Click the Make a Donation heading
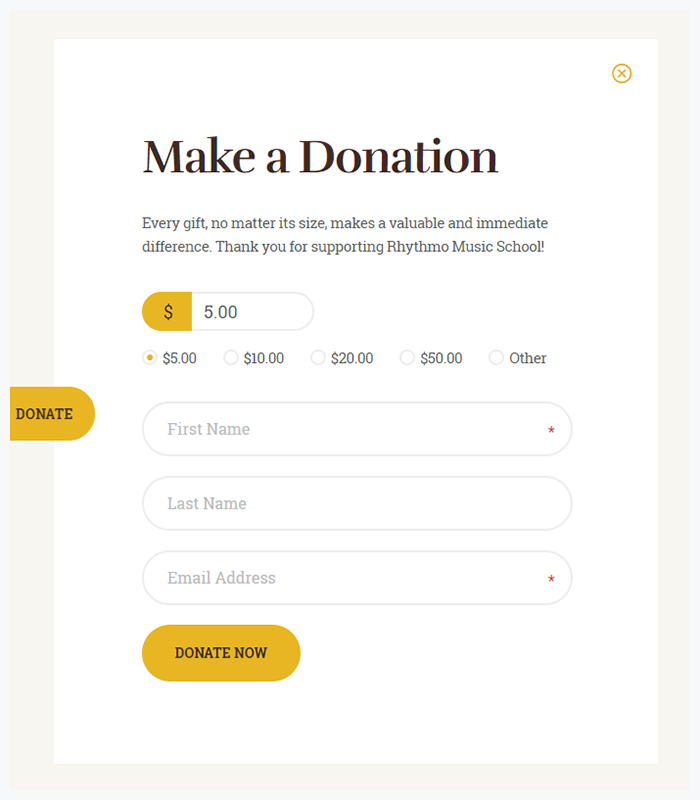The height and width of the screenshot is (800, 700). click(321, 156)
